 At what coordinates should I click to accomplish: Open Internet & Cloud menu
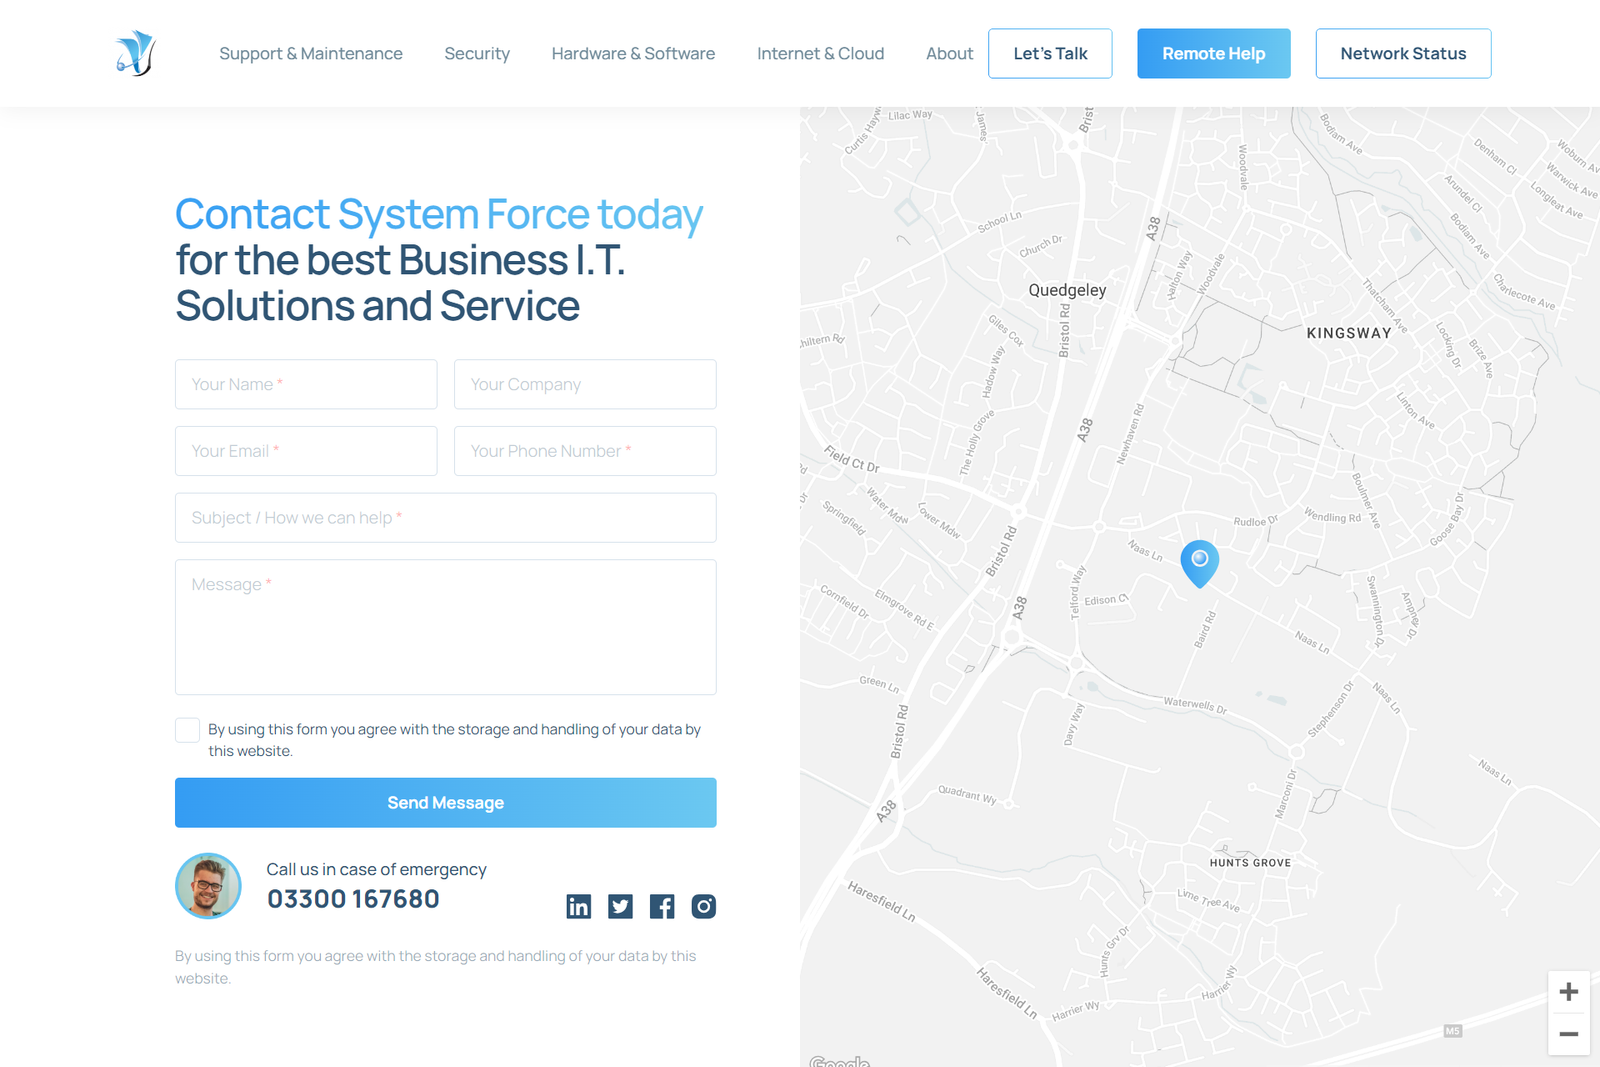pyautogui.click(x=820, y=53)
